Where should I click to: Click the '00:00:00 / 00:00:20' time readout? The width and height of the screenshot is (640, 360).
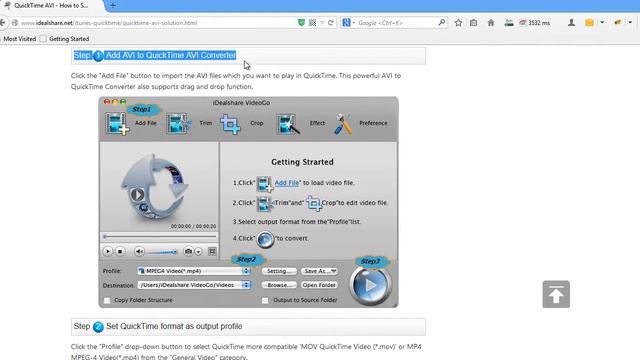193,226
